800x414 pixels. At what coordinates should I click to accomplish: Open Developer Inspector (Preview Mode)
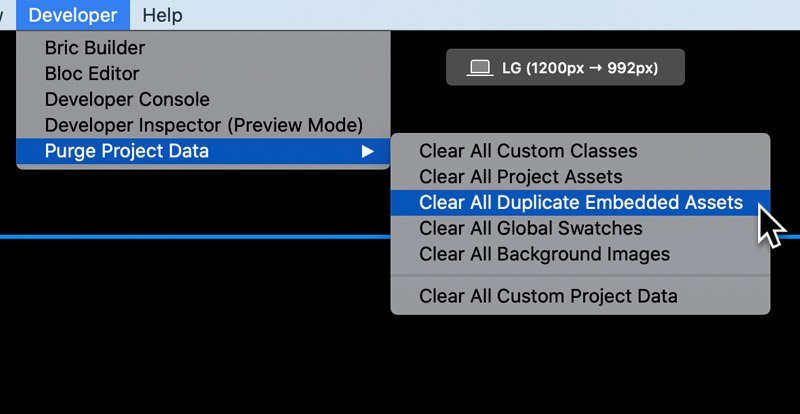[203, 125]
